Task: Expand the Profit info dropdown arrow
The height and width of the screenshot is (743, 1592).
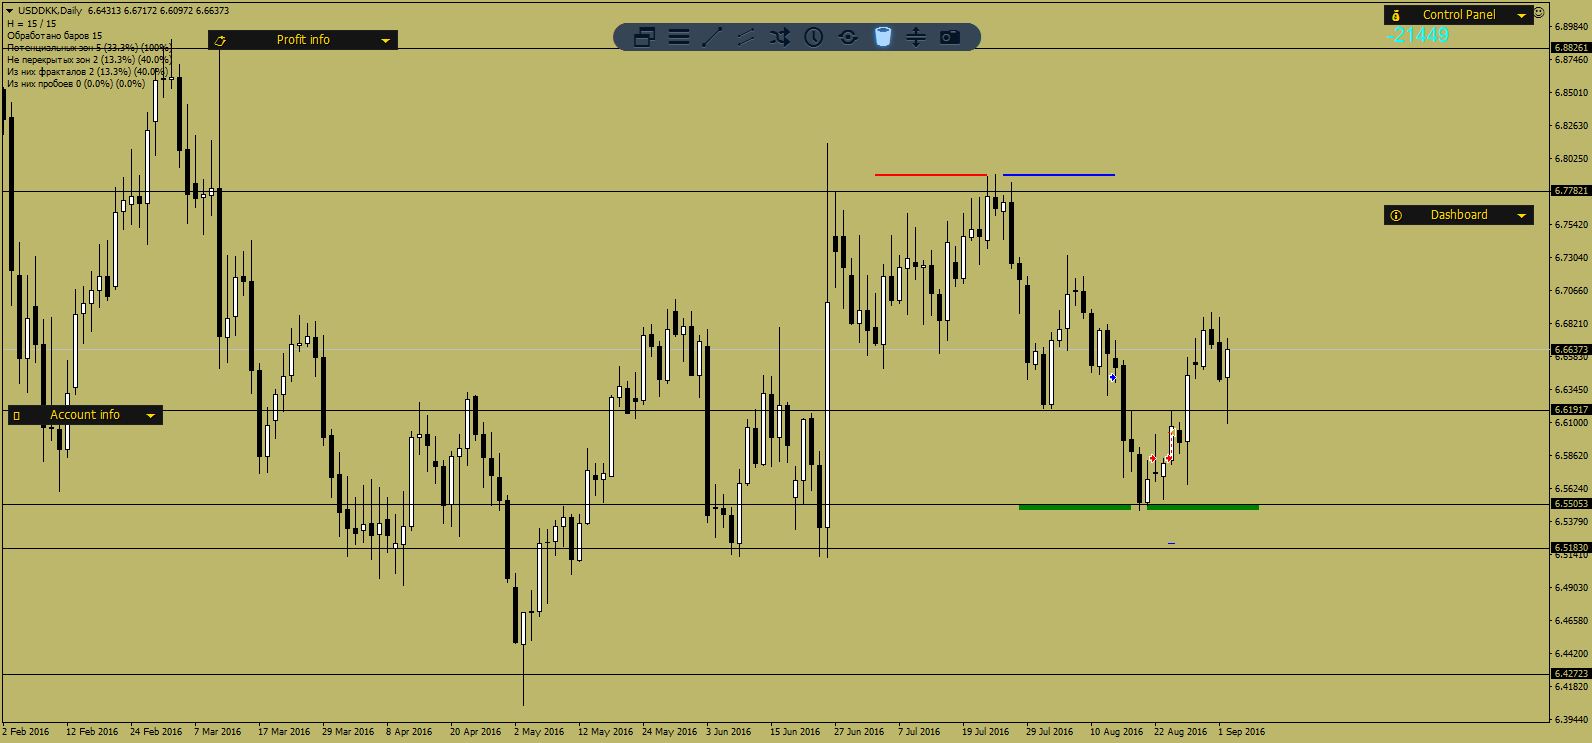Action: tap(385, 40)
